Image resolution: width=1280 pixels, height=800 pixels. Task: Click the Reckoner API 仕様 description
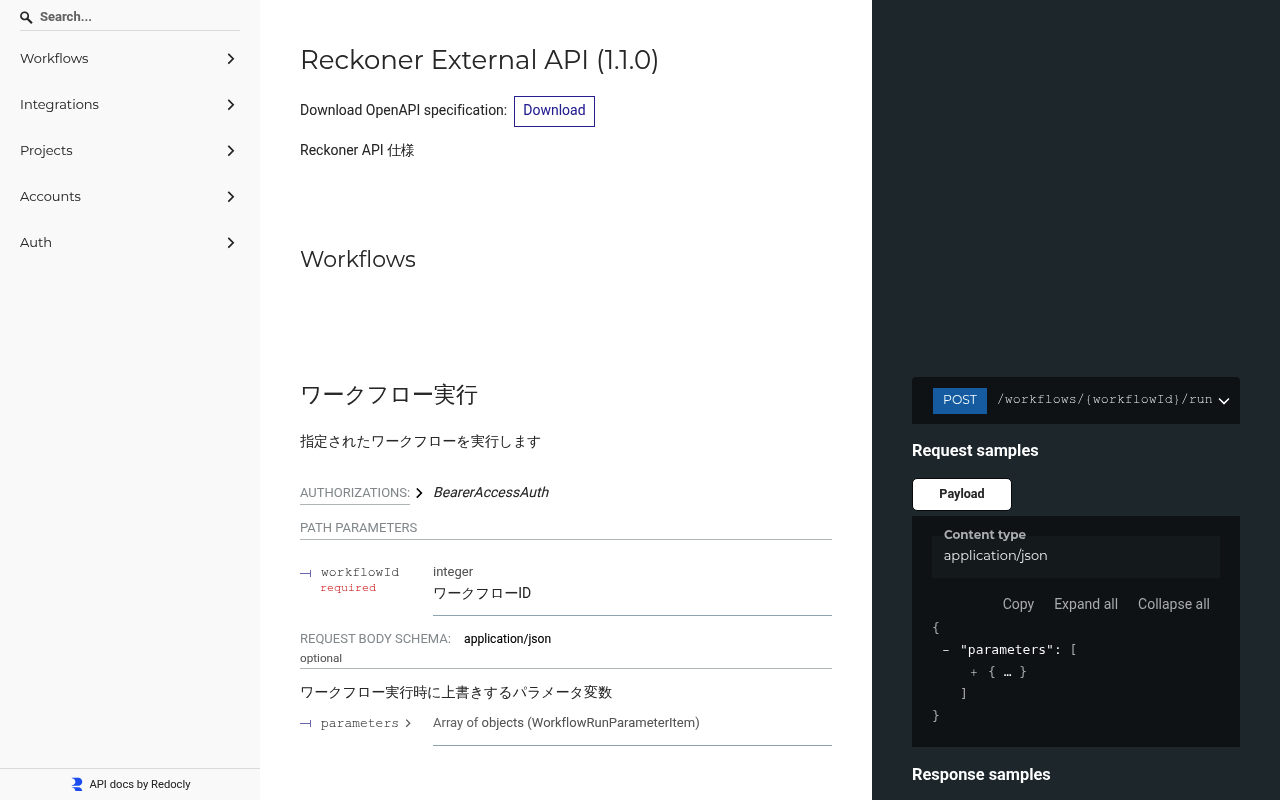pos(357,151)
